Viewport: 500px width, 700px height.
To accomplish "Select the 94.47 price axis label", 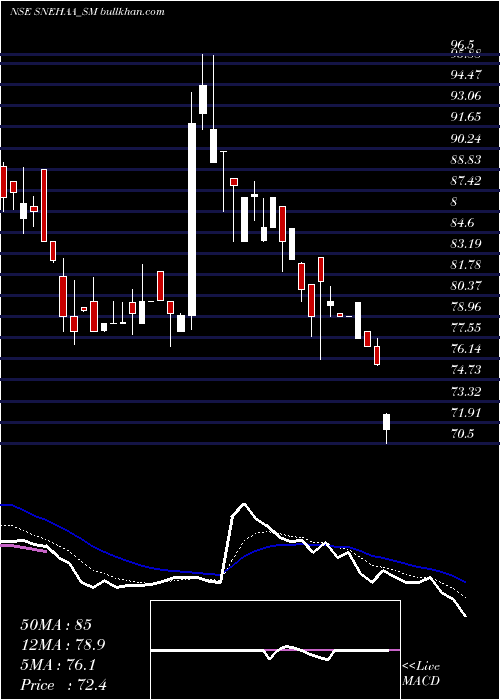I will [x=466, y=75].
